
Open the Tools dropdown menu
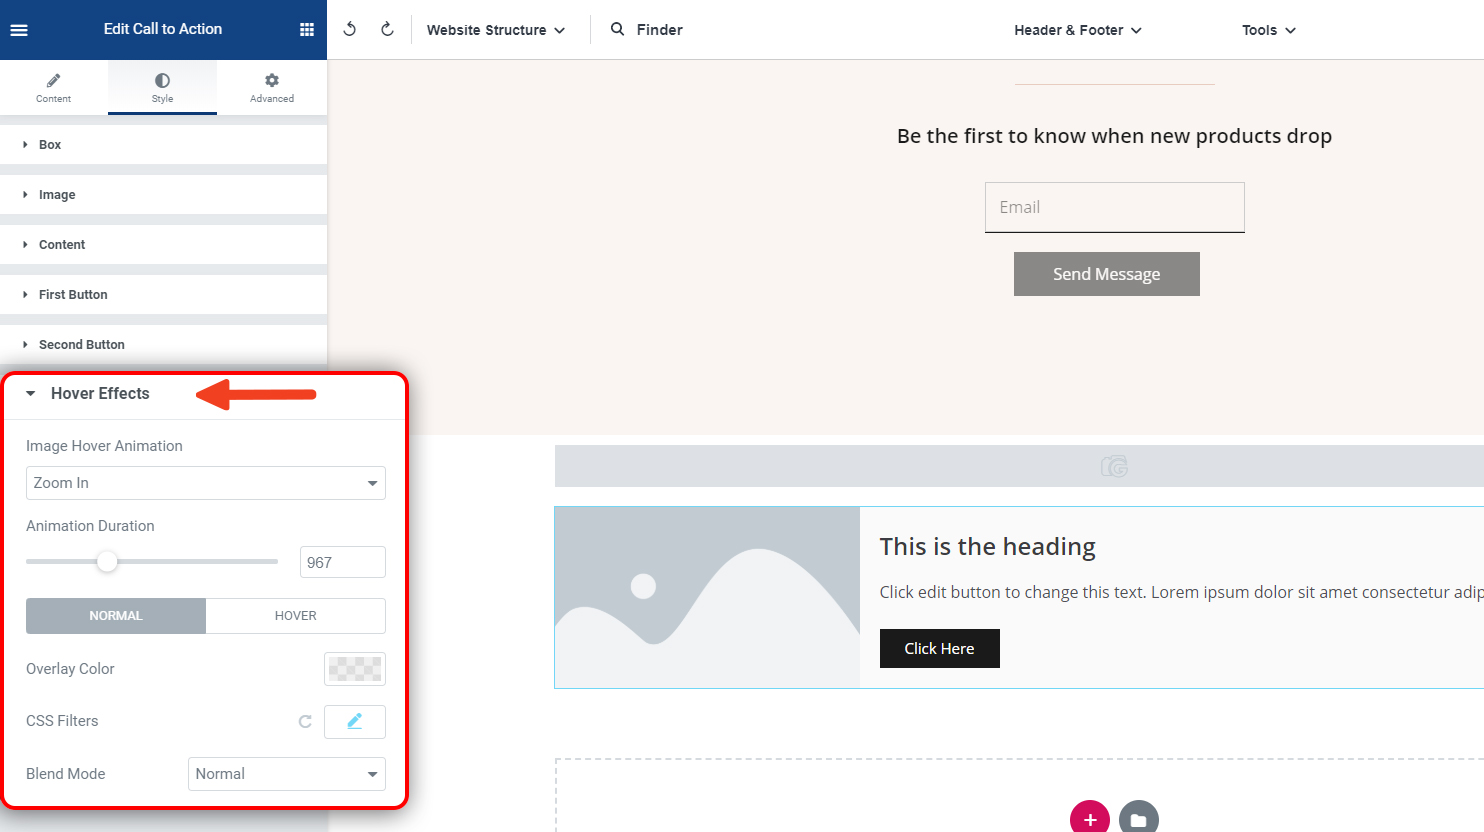(x=1269, y=30)
